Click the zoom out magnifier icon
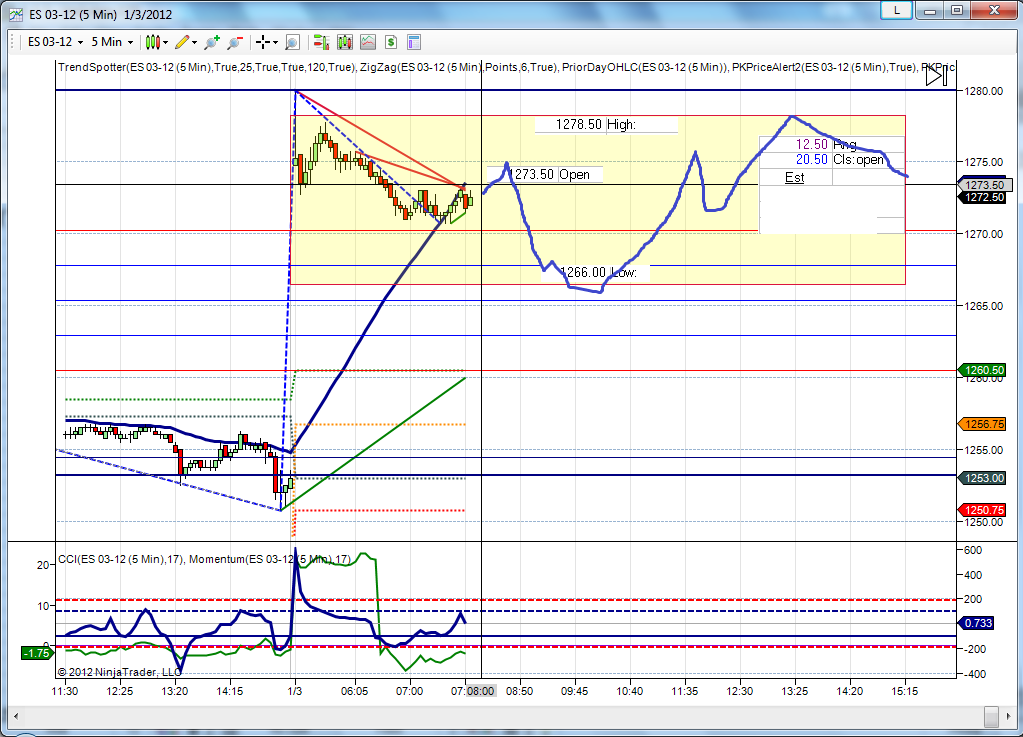 (x=234, y=42)
